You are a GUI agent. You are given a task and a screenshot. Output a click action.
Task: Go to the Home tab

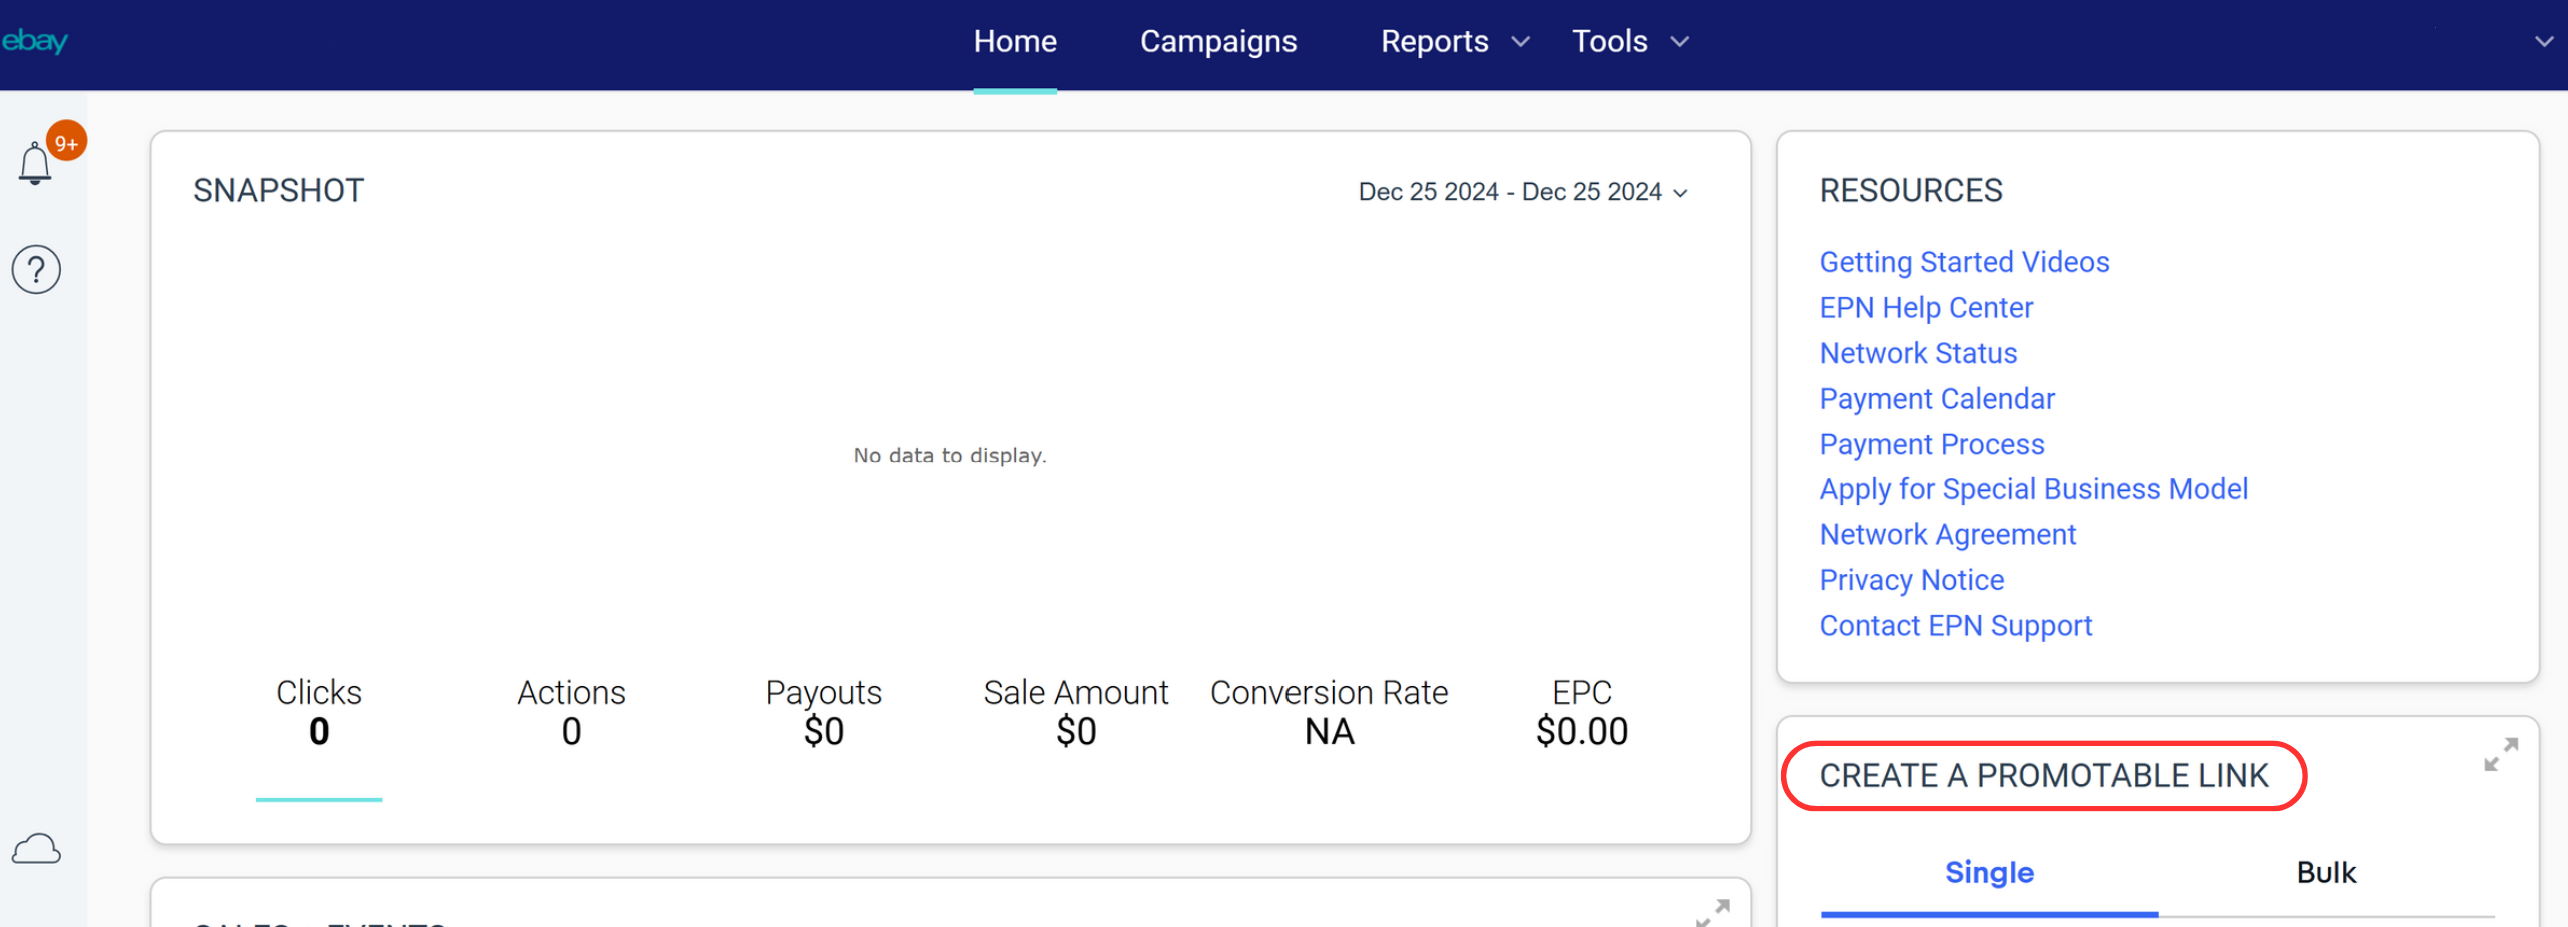click(1015, 42)
